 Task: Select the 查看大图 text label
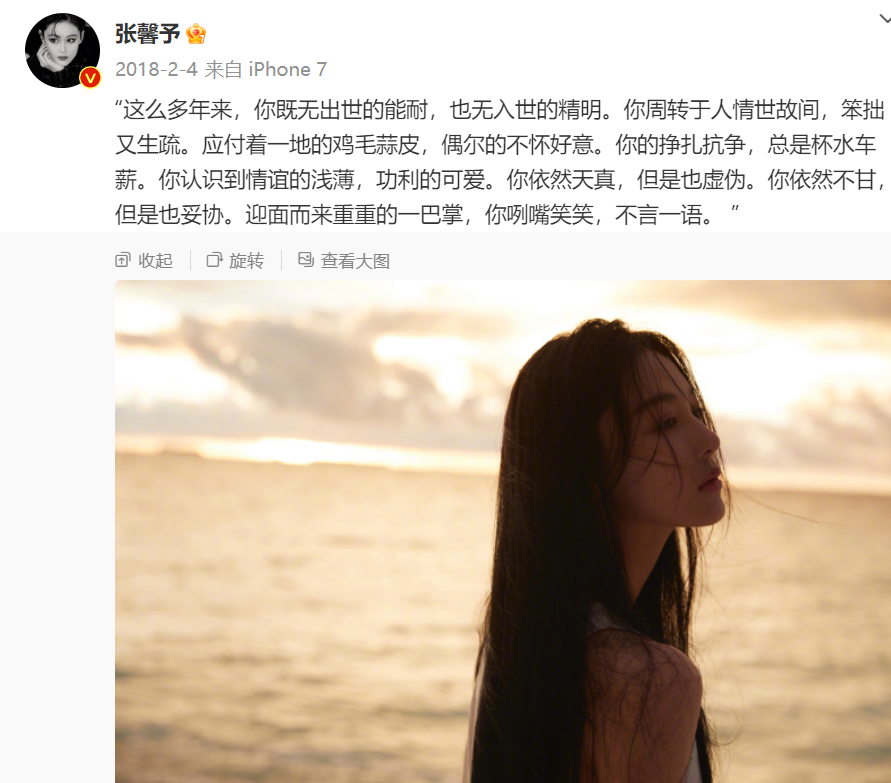pos(355,261)
